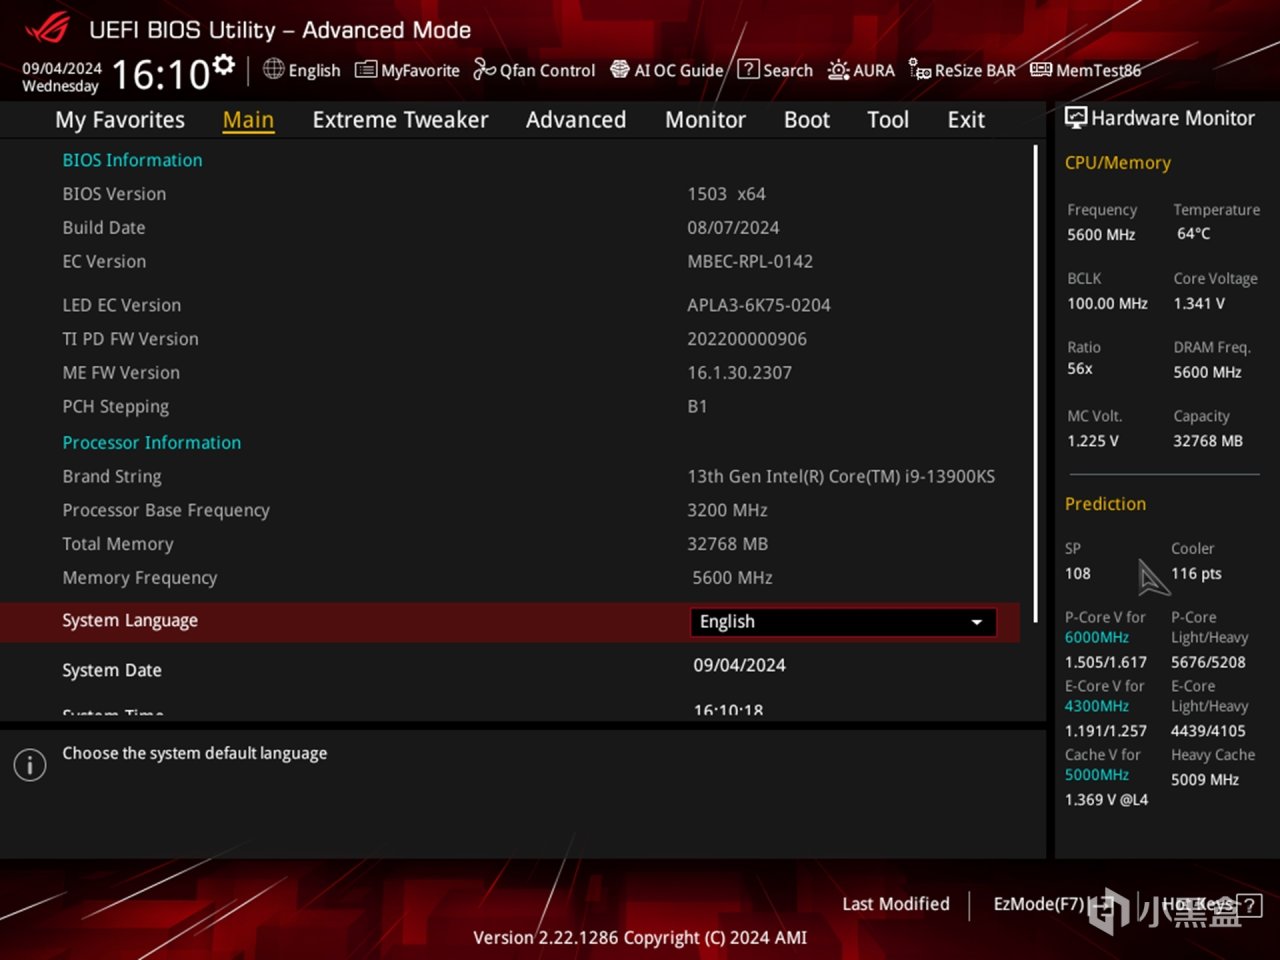The width and height of the screenshot is (1280, 960).
Task: Select the Brand String label
Action: pyautogui.click(x=112, y=477)
